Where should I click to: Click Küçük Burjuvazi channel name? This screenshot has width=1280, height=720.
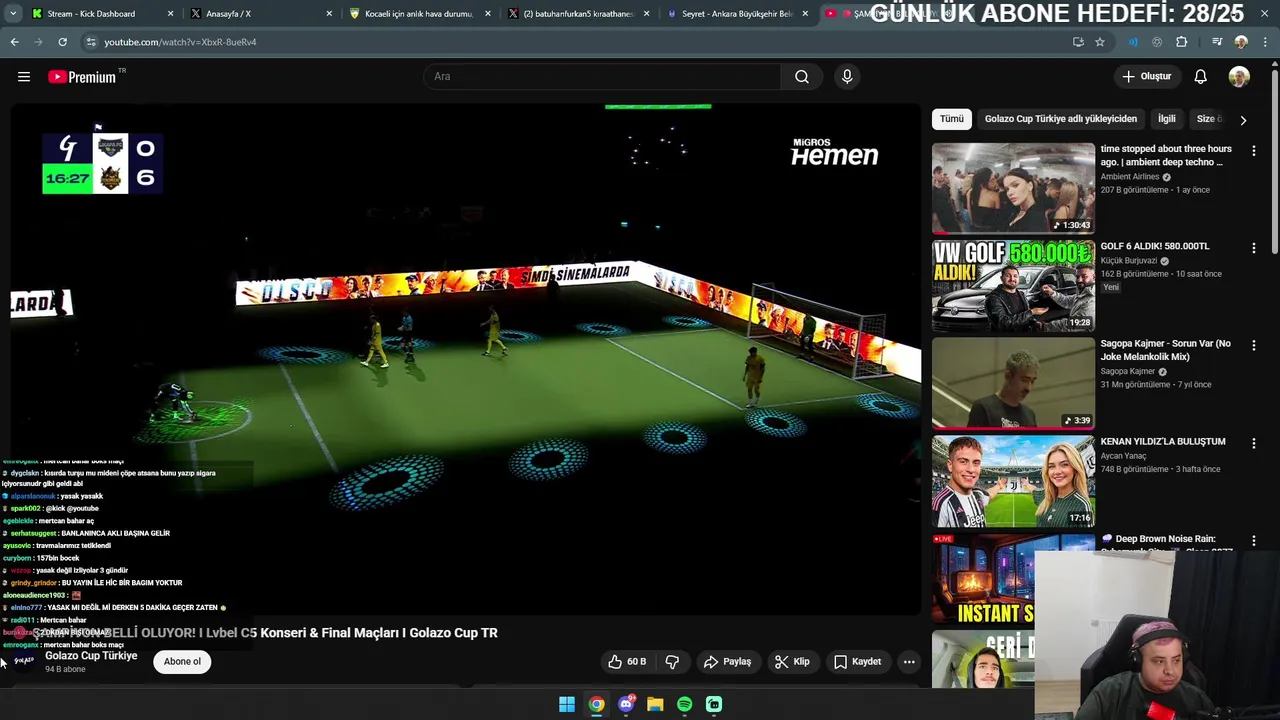pyautogui.click(x=1129, y=261)
